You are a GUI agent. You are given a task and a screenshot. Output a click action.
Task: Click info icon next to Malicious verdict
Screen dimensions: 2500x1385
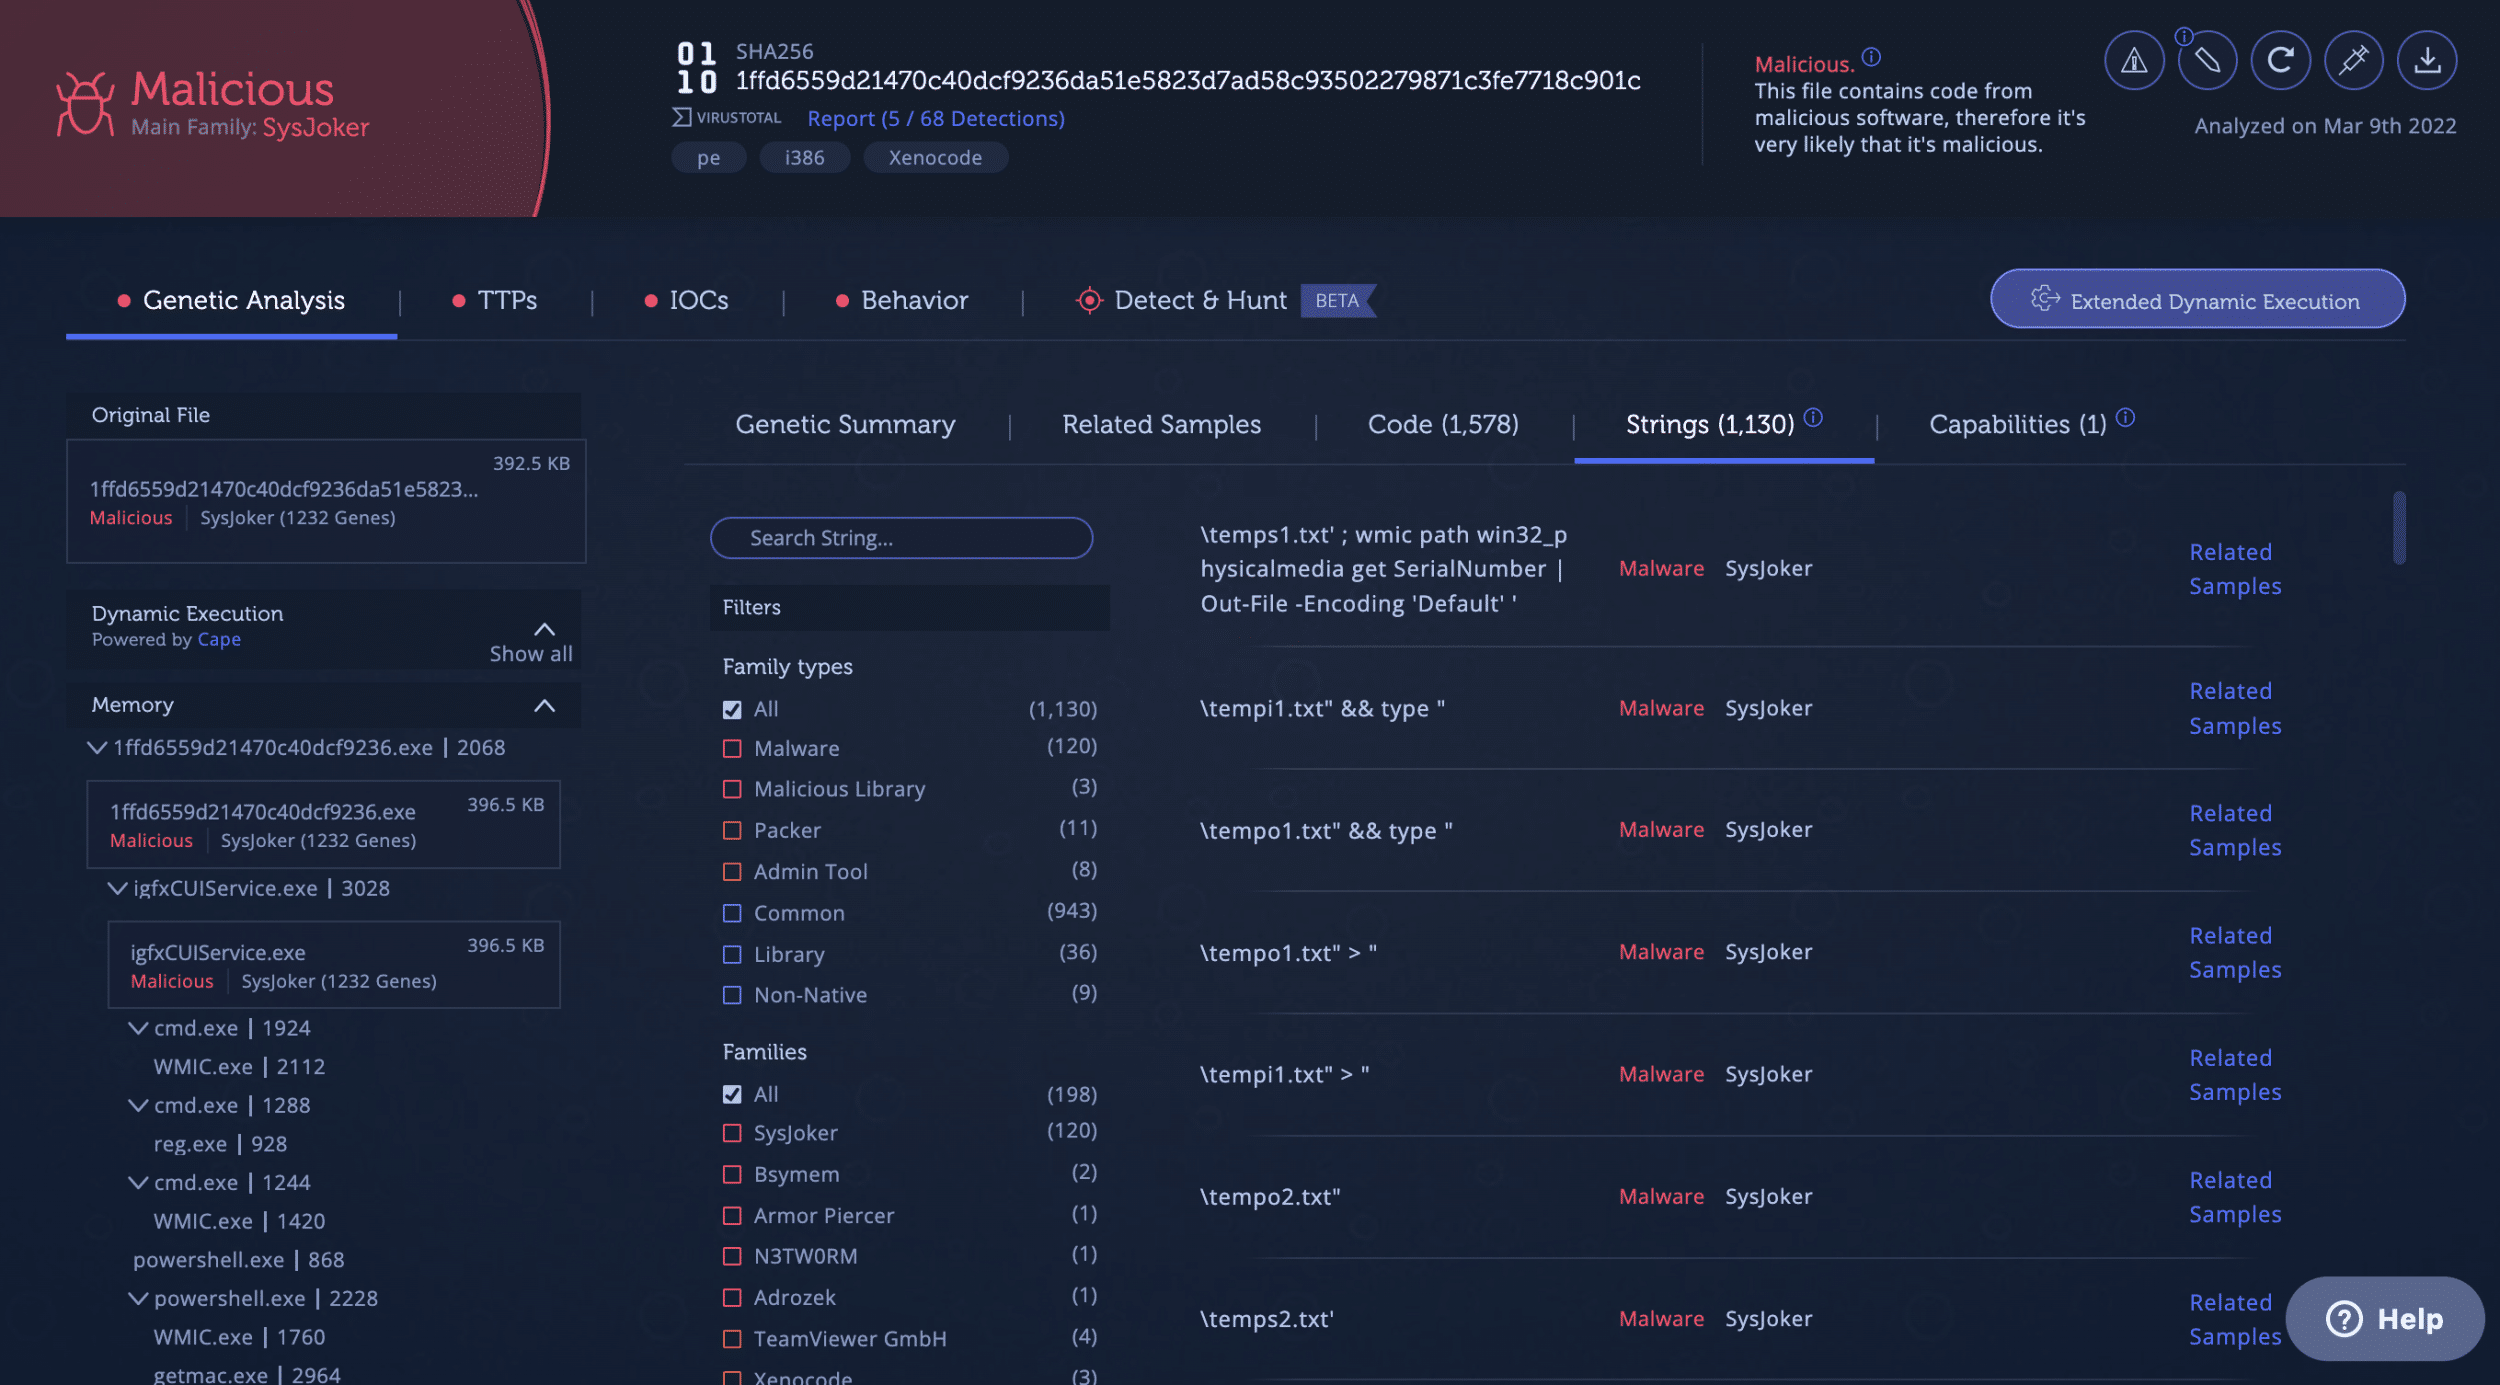point(1871,57)
